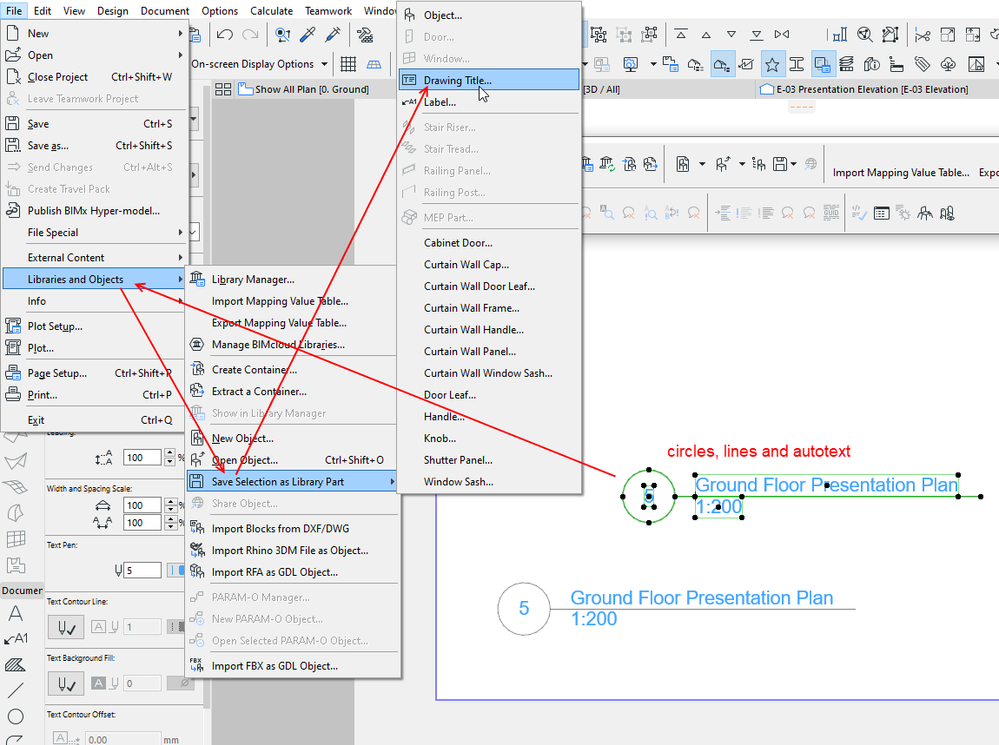The height and width of the screenshot is (745, 999).
Task: Expand the New submenu arrow in the File menu
Action: [181, 33]
